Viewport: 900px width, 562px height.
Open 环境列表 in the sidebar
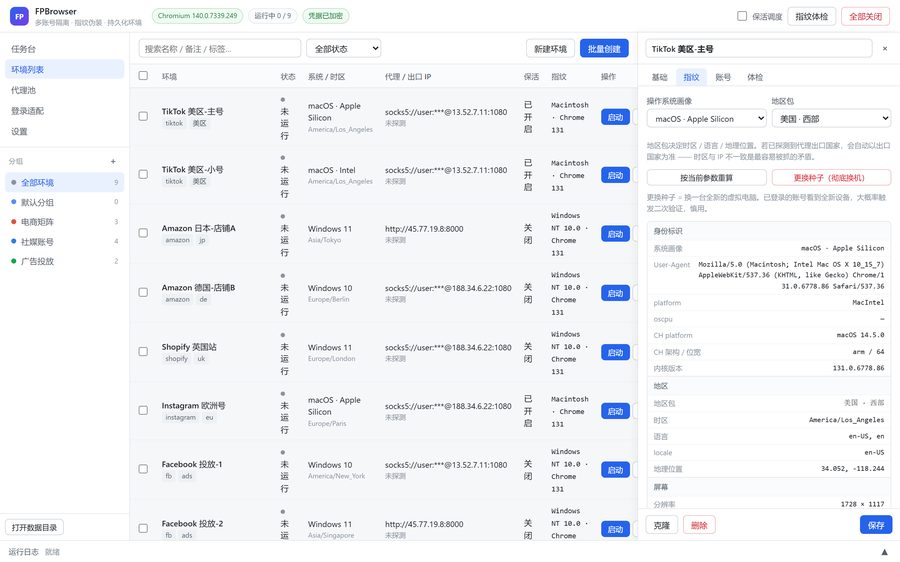pyautogui.click(x=64, y=69)
